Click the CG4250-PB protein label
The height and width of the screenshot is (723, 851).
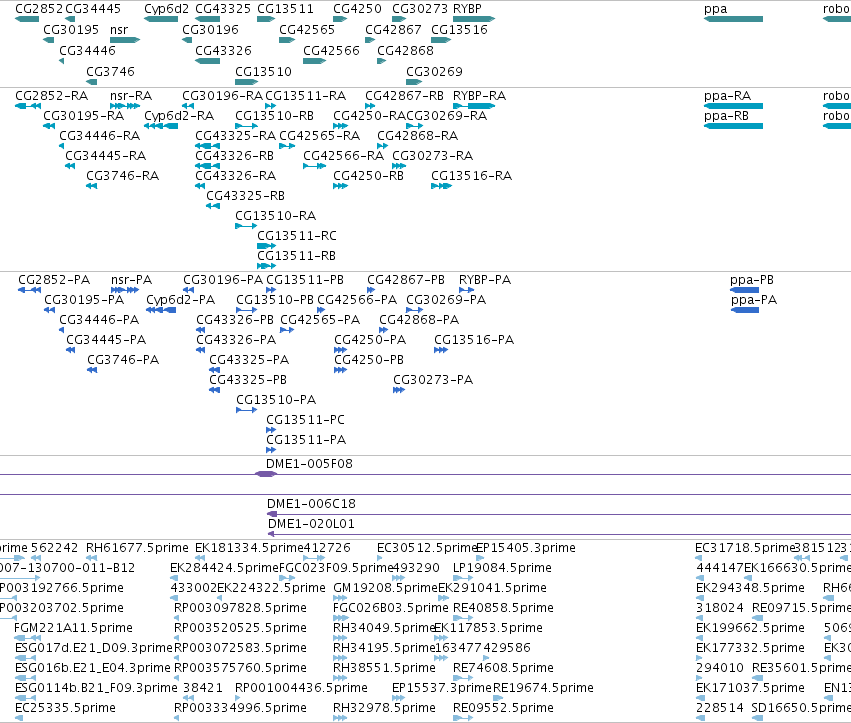369,360
